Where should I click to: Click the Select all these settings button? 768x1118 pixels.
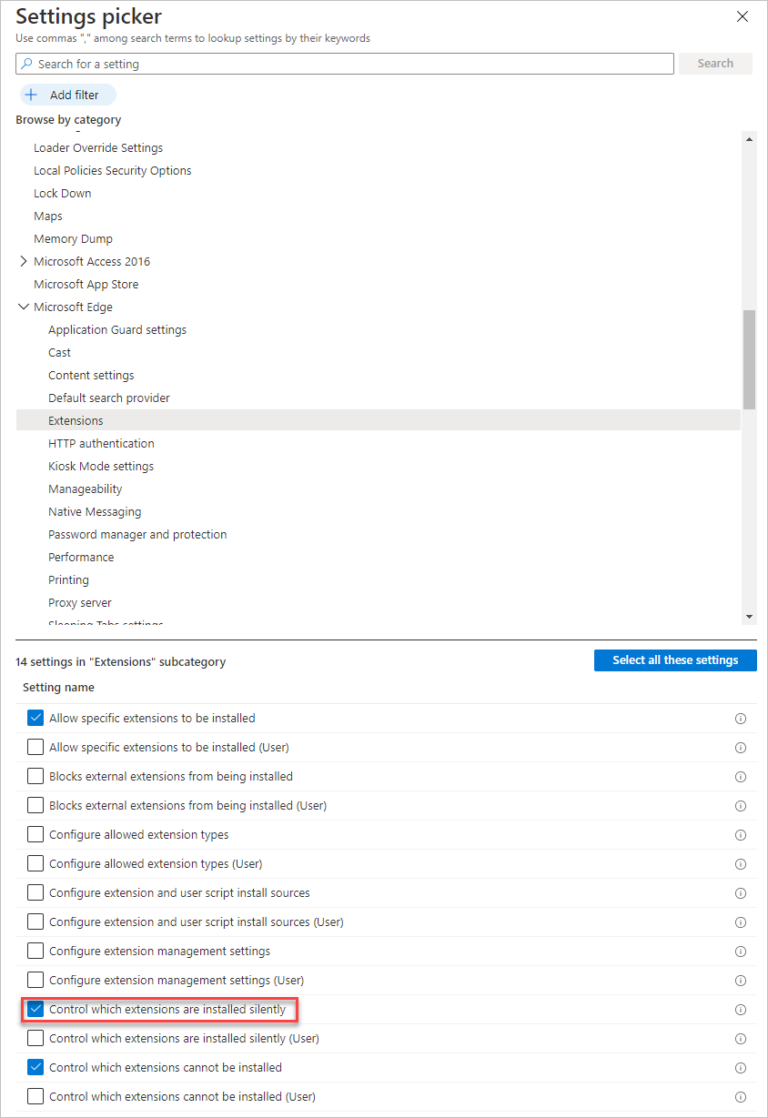675,660
